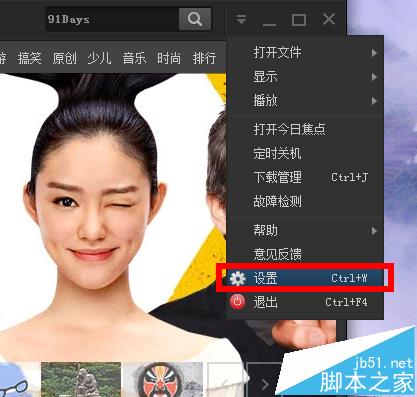The height and width of the screenshot is (397, 417).
Task: Switch to the 排行 category tab
Action: tap(204, 58)
